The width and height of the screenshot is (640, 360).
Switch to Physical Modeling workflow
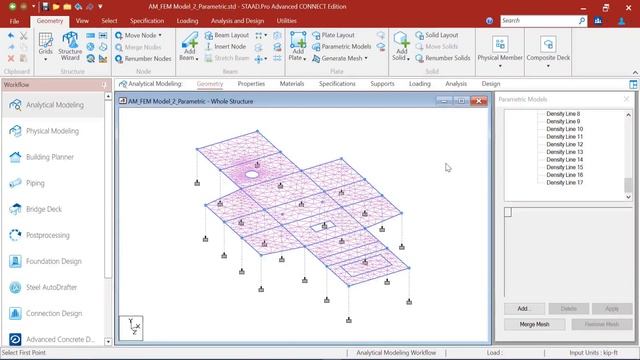coord(53,131)
